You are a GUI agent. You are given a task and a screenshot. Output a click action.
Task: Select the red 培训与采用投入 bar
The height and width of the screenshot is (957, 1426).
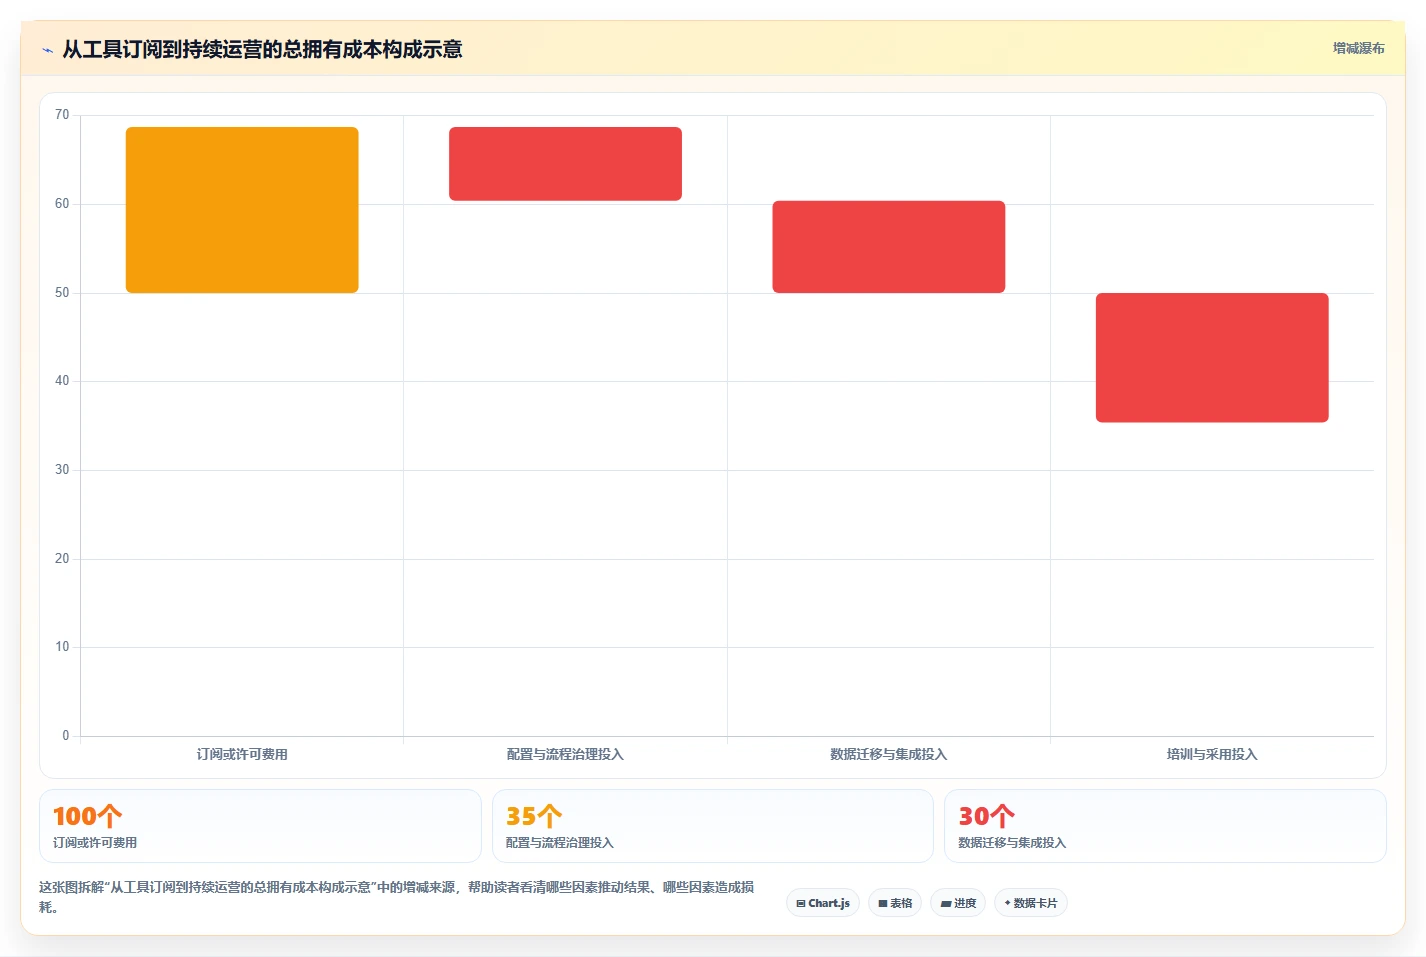(1212, 358)
